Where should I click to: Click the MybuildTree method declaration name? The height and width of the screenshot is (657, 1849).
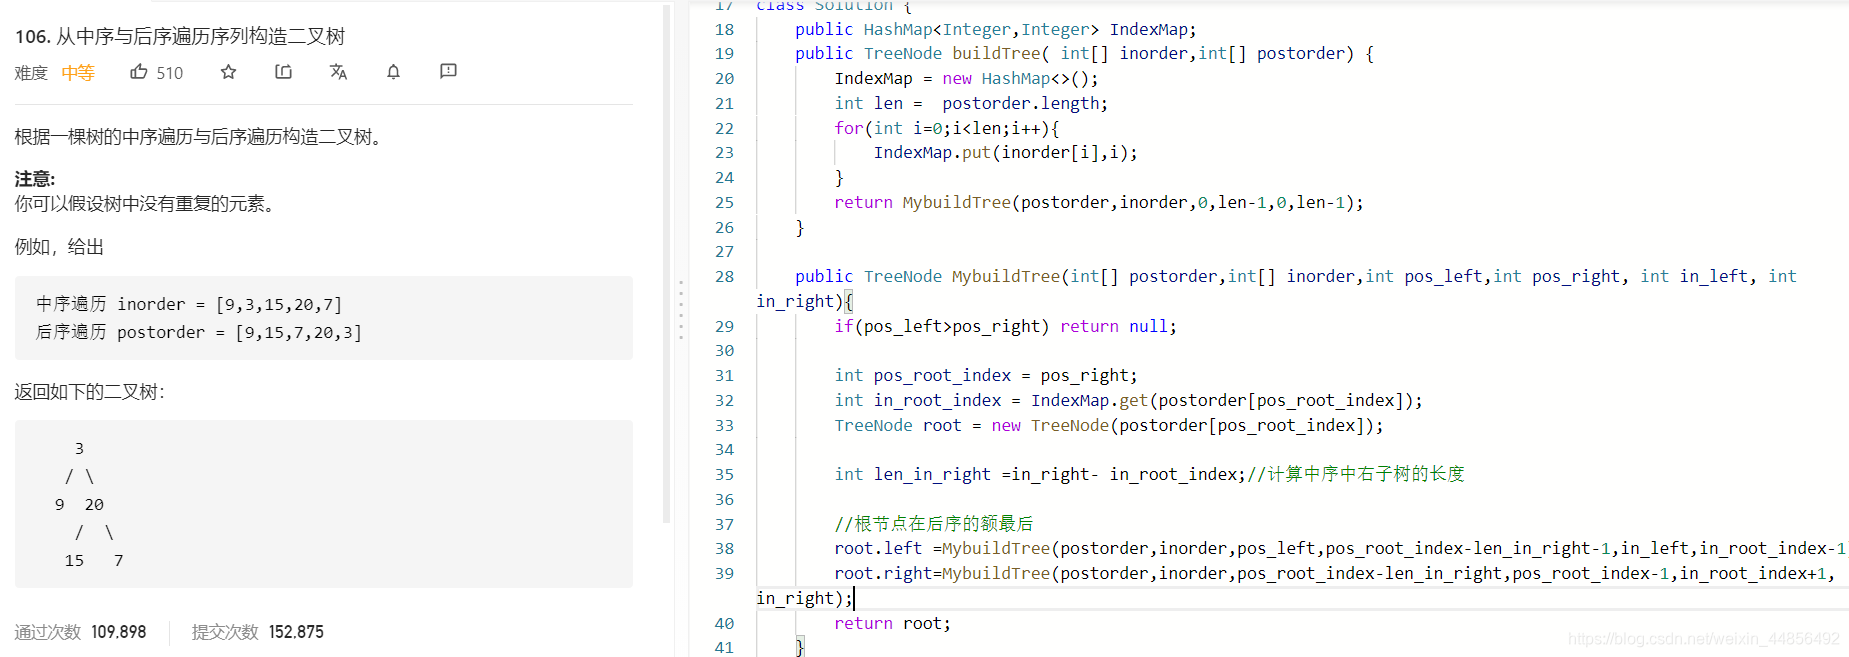pyautogui.click(x=1006, y=277)
